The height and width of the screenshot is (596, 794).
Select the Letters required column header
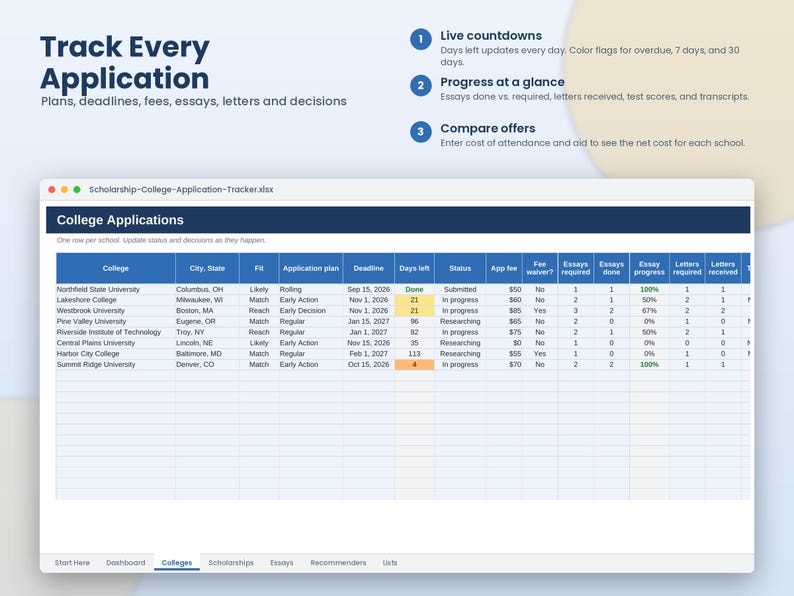tap(687, 268)
